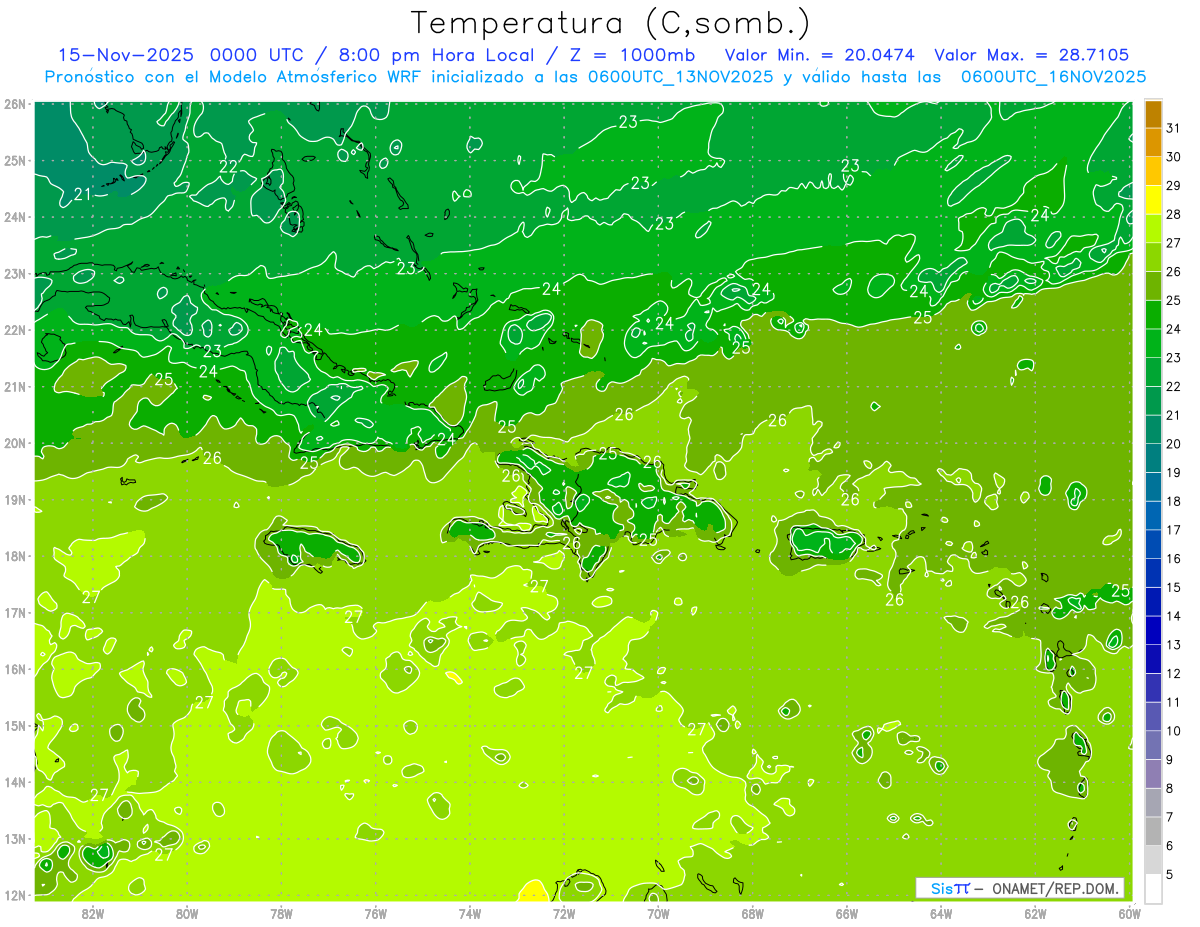Viewport: 1200px width, 927px height.
Task: Click the 18N latitude axis label
Action: [14, 556]
